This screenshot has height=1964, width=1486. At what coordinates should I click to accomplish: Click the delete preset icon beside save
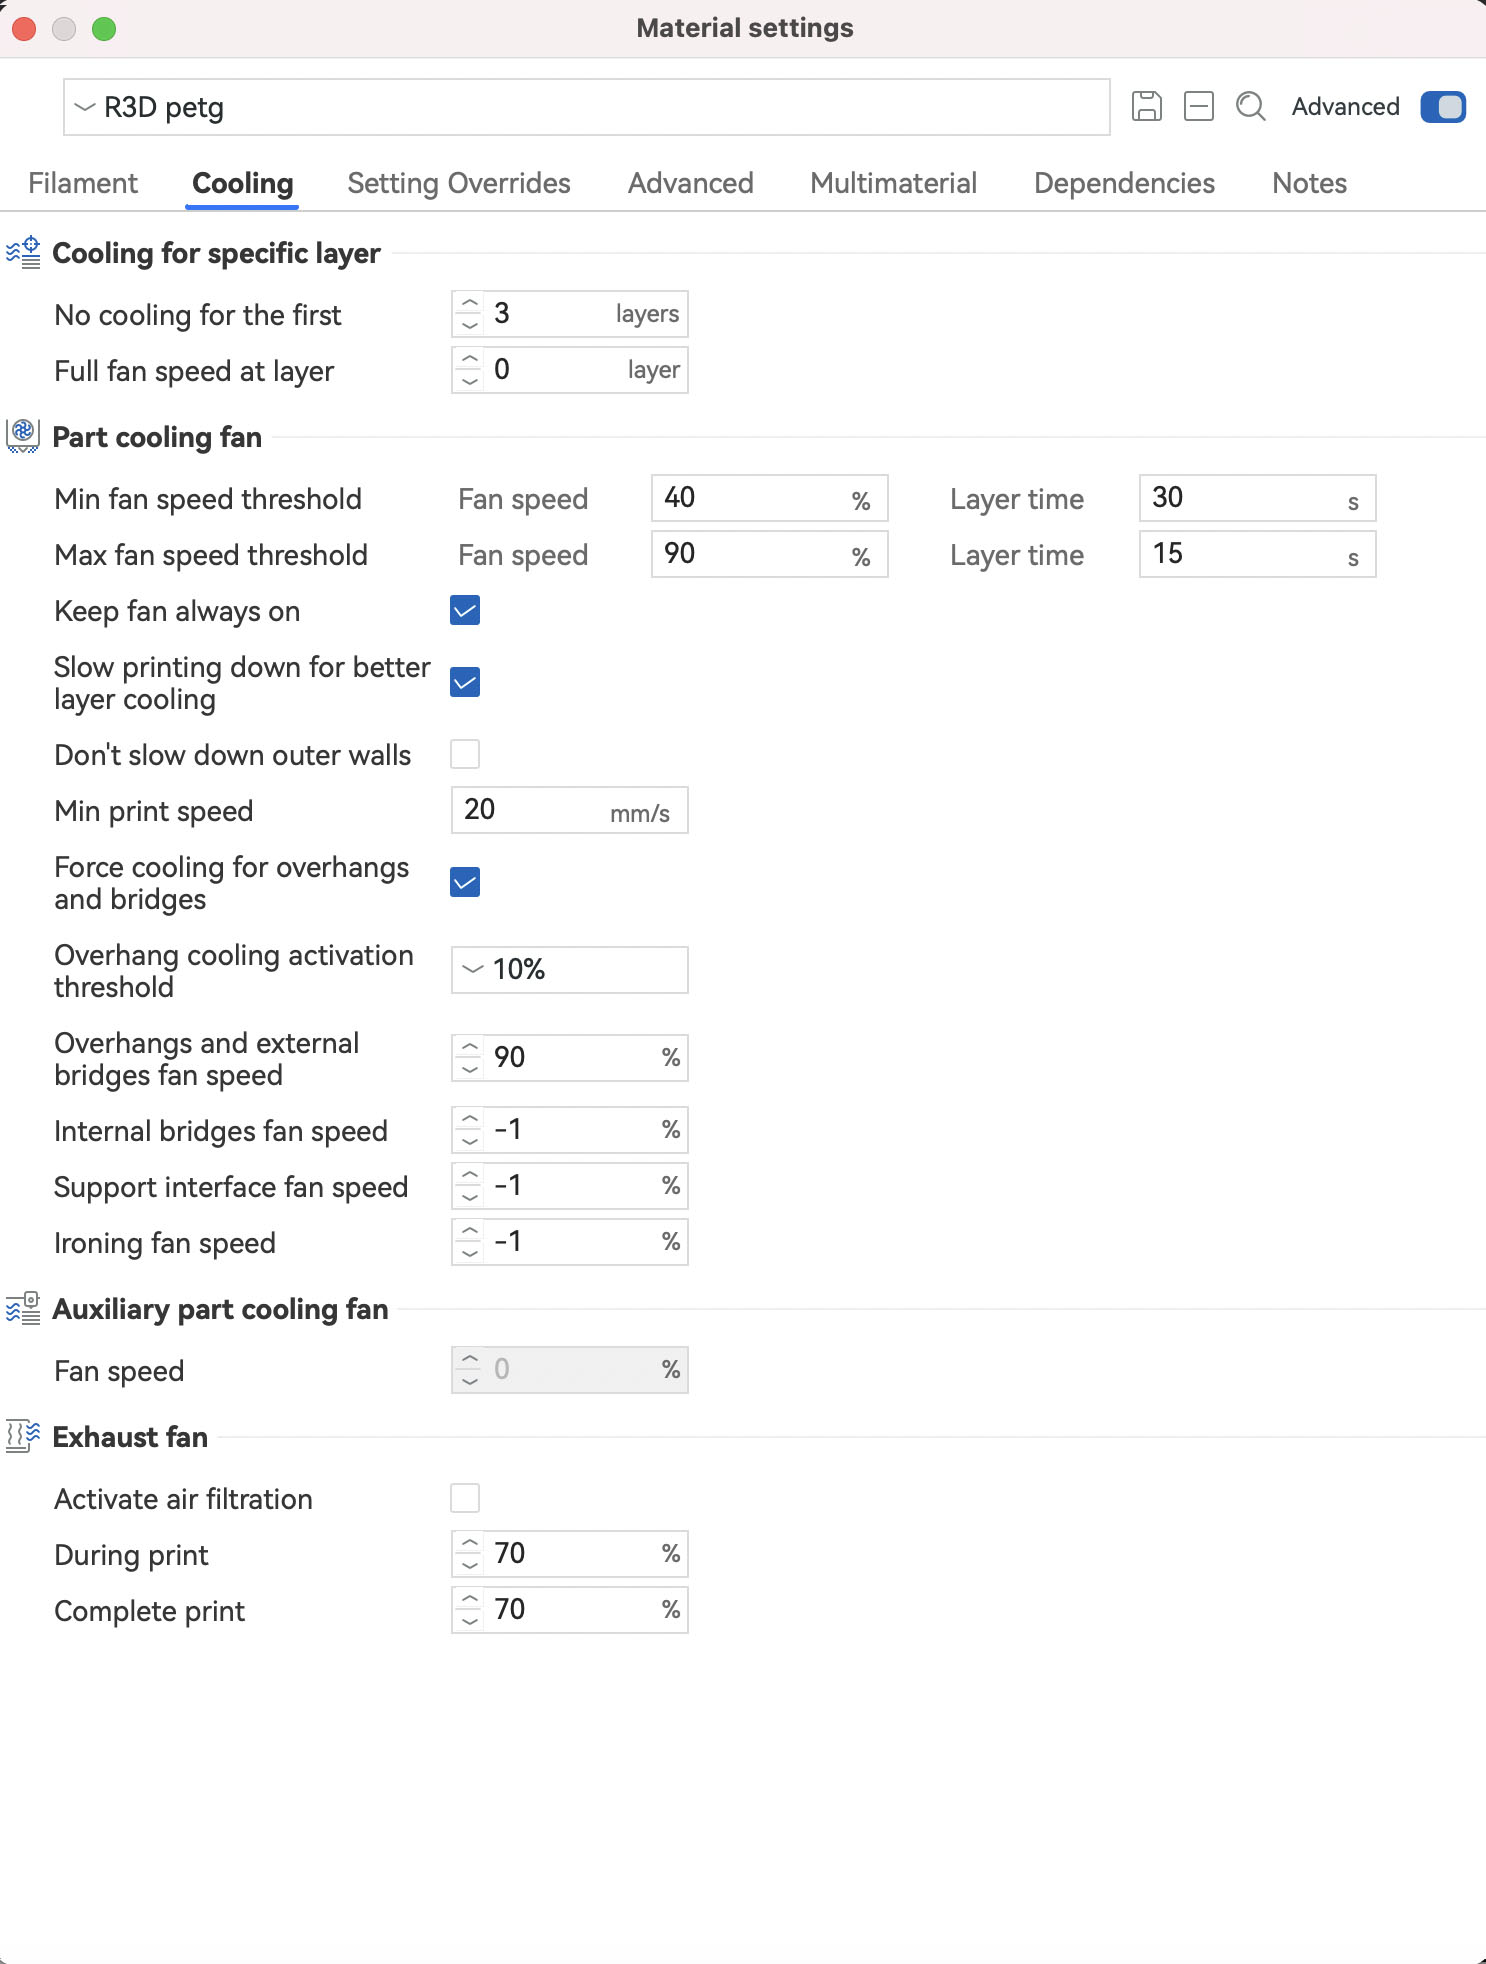(x=1198, y=106)
